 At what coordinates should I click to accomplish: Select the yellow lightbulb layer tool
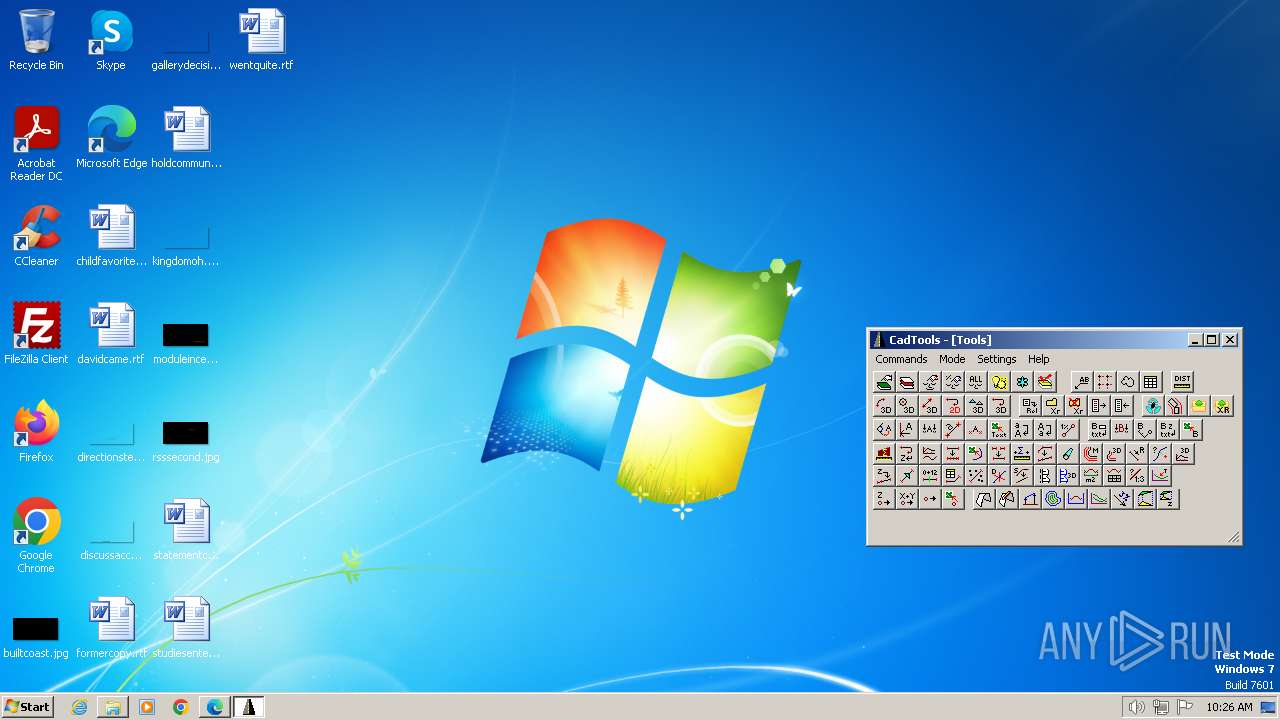point(999,381)
